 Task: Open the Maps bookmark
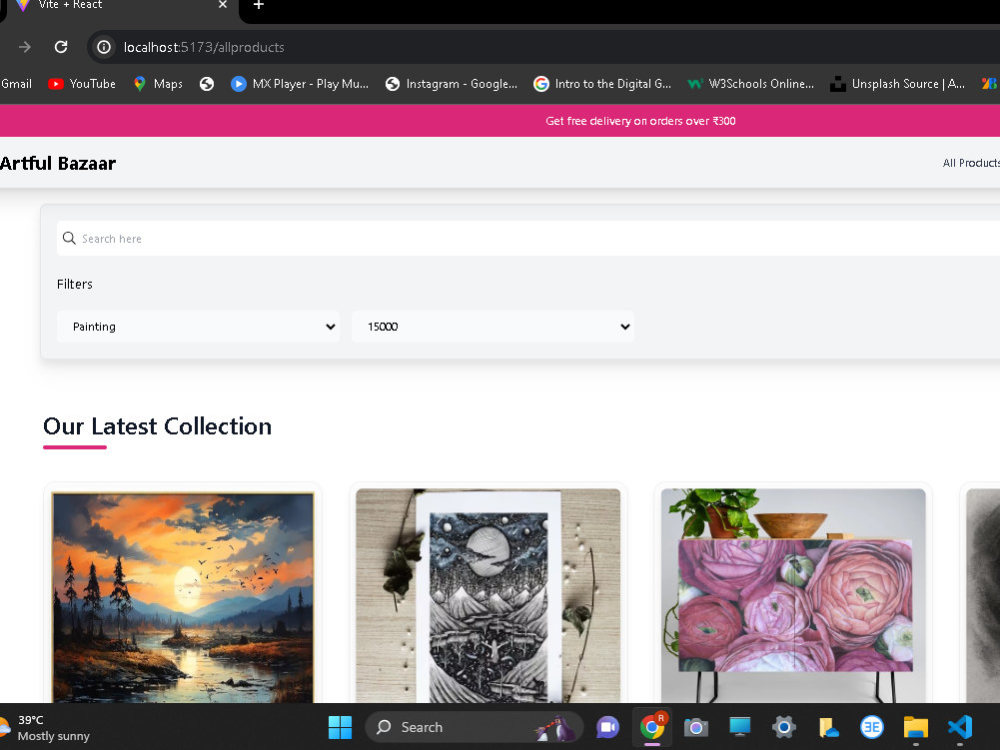[x=158, y=84]
